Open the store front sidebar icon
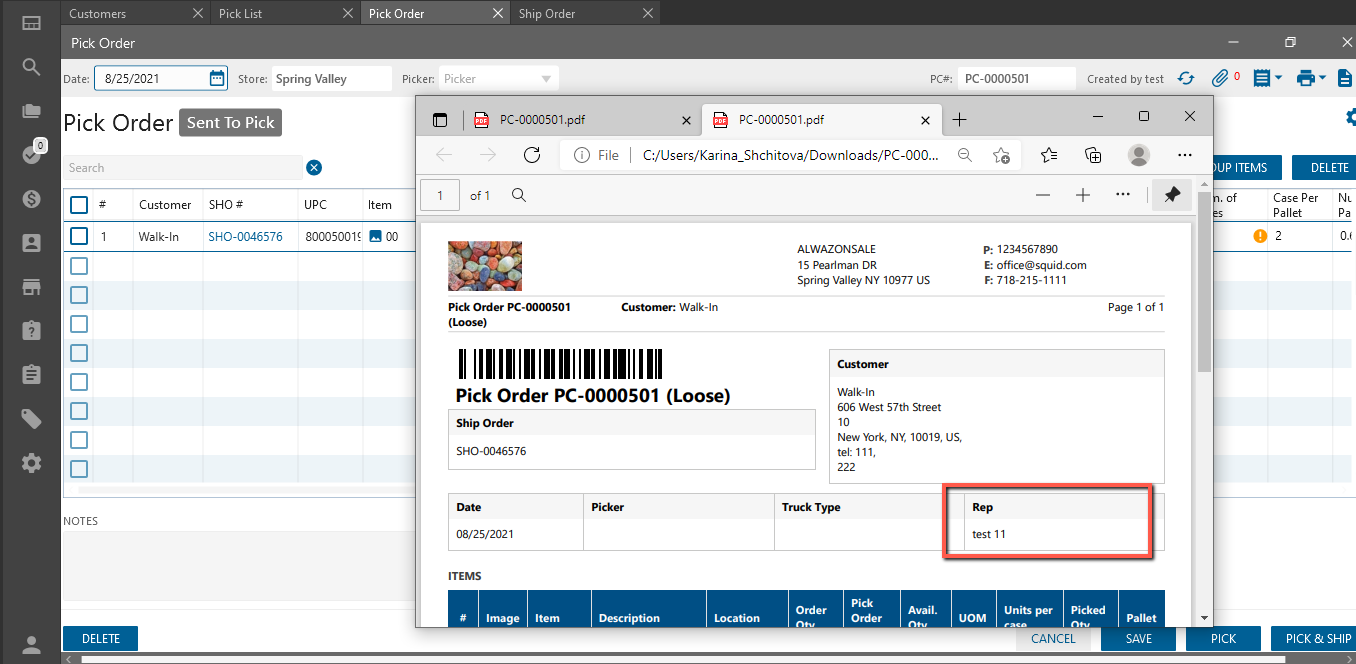1356x664 pixels. [31, 287]
